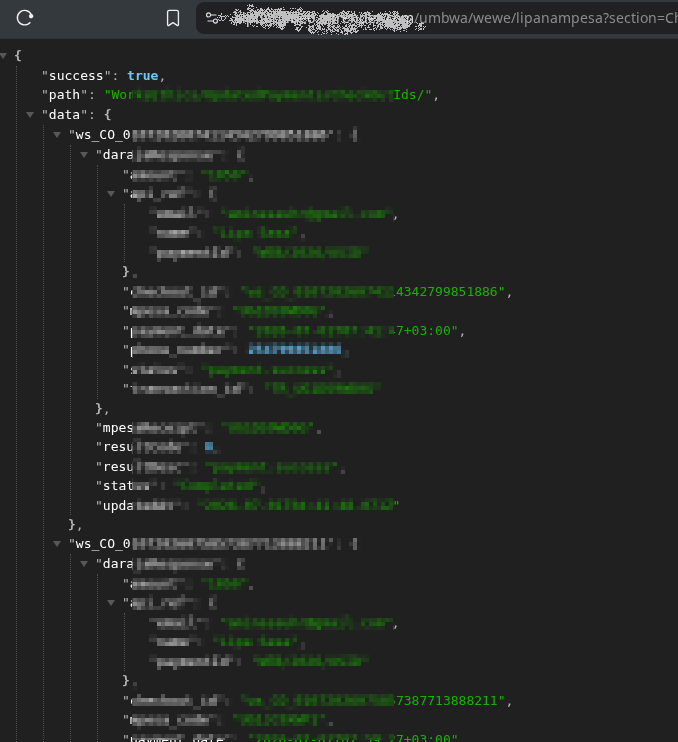The image size is (678, 742).
Task: Collapse ws_CO_0 entry with checkout id ending 4342799851886
Action: click(57, 135)
